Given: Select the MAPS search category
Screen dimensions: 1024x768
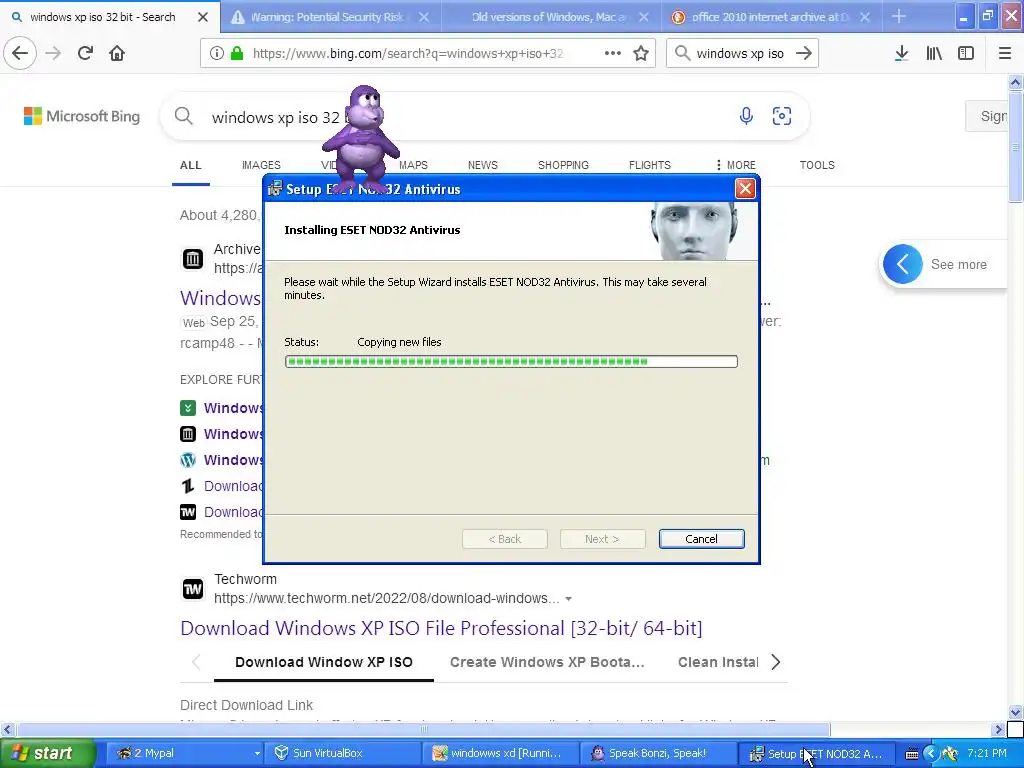Looking at the screenshot, I should (413, 165).
